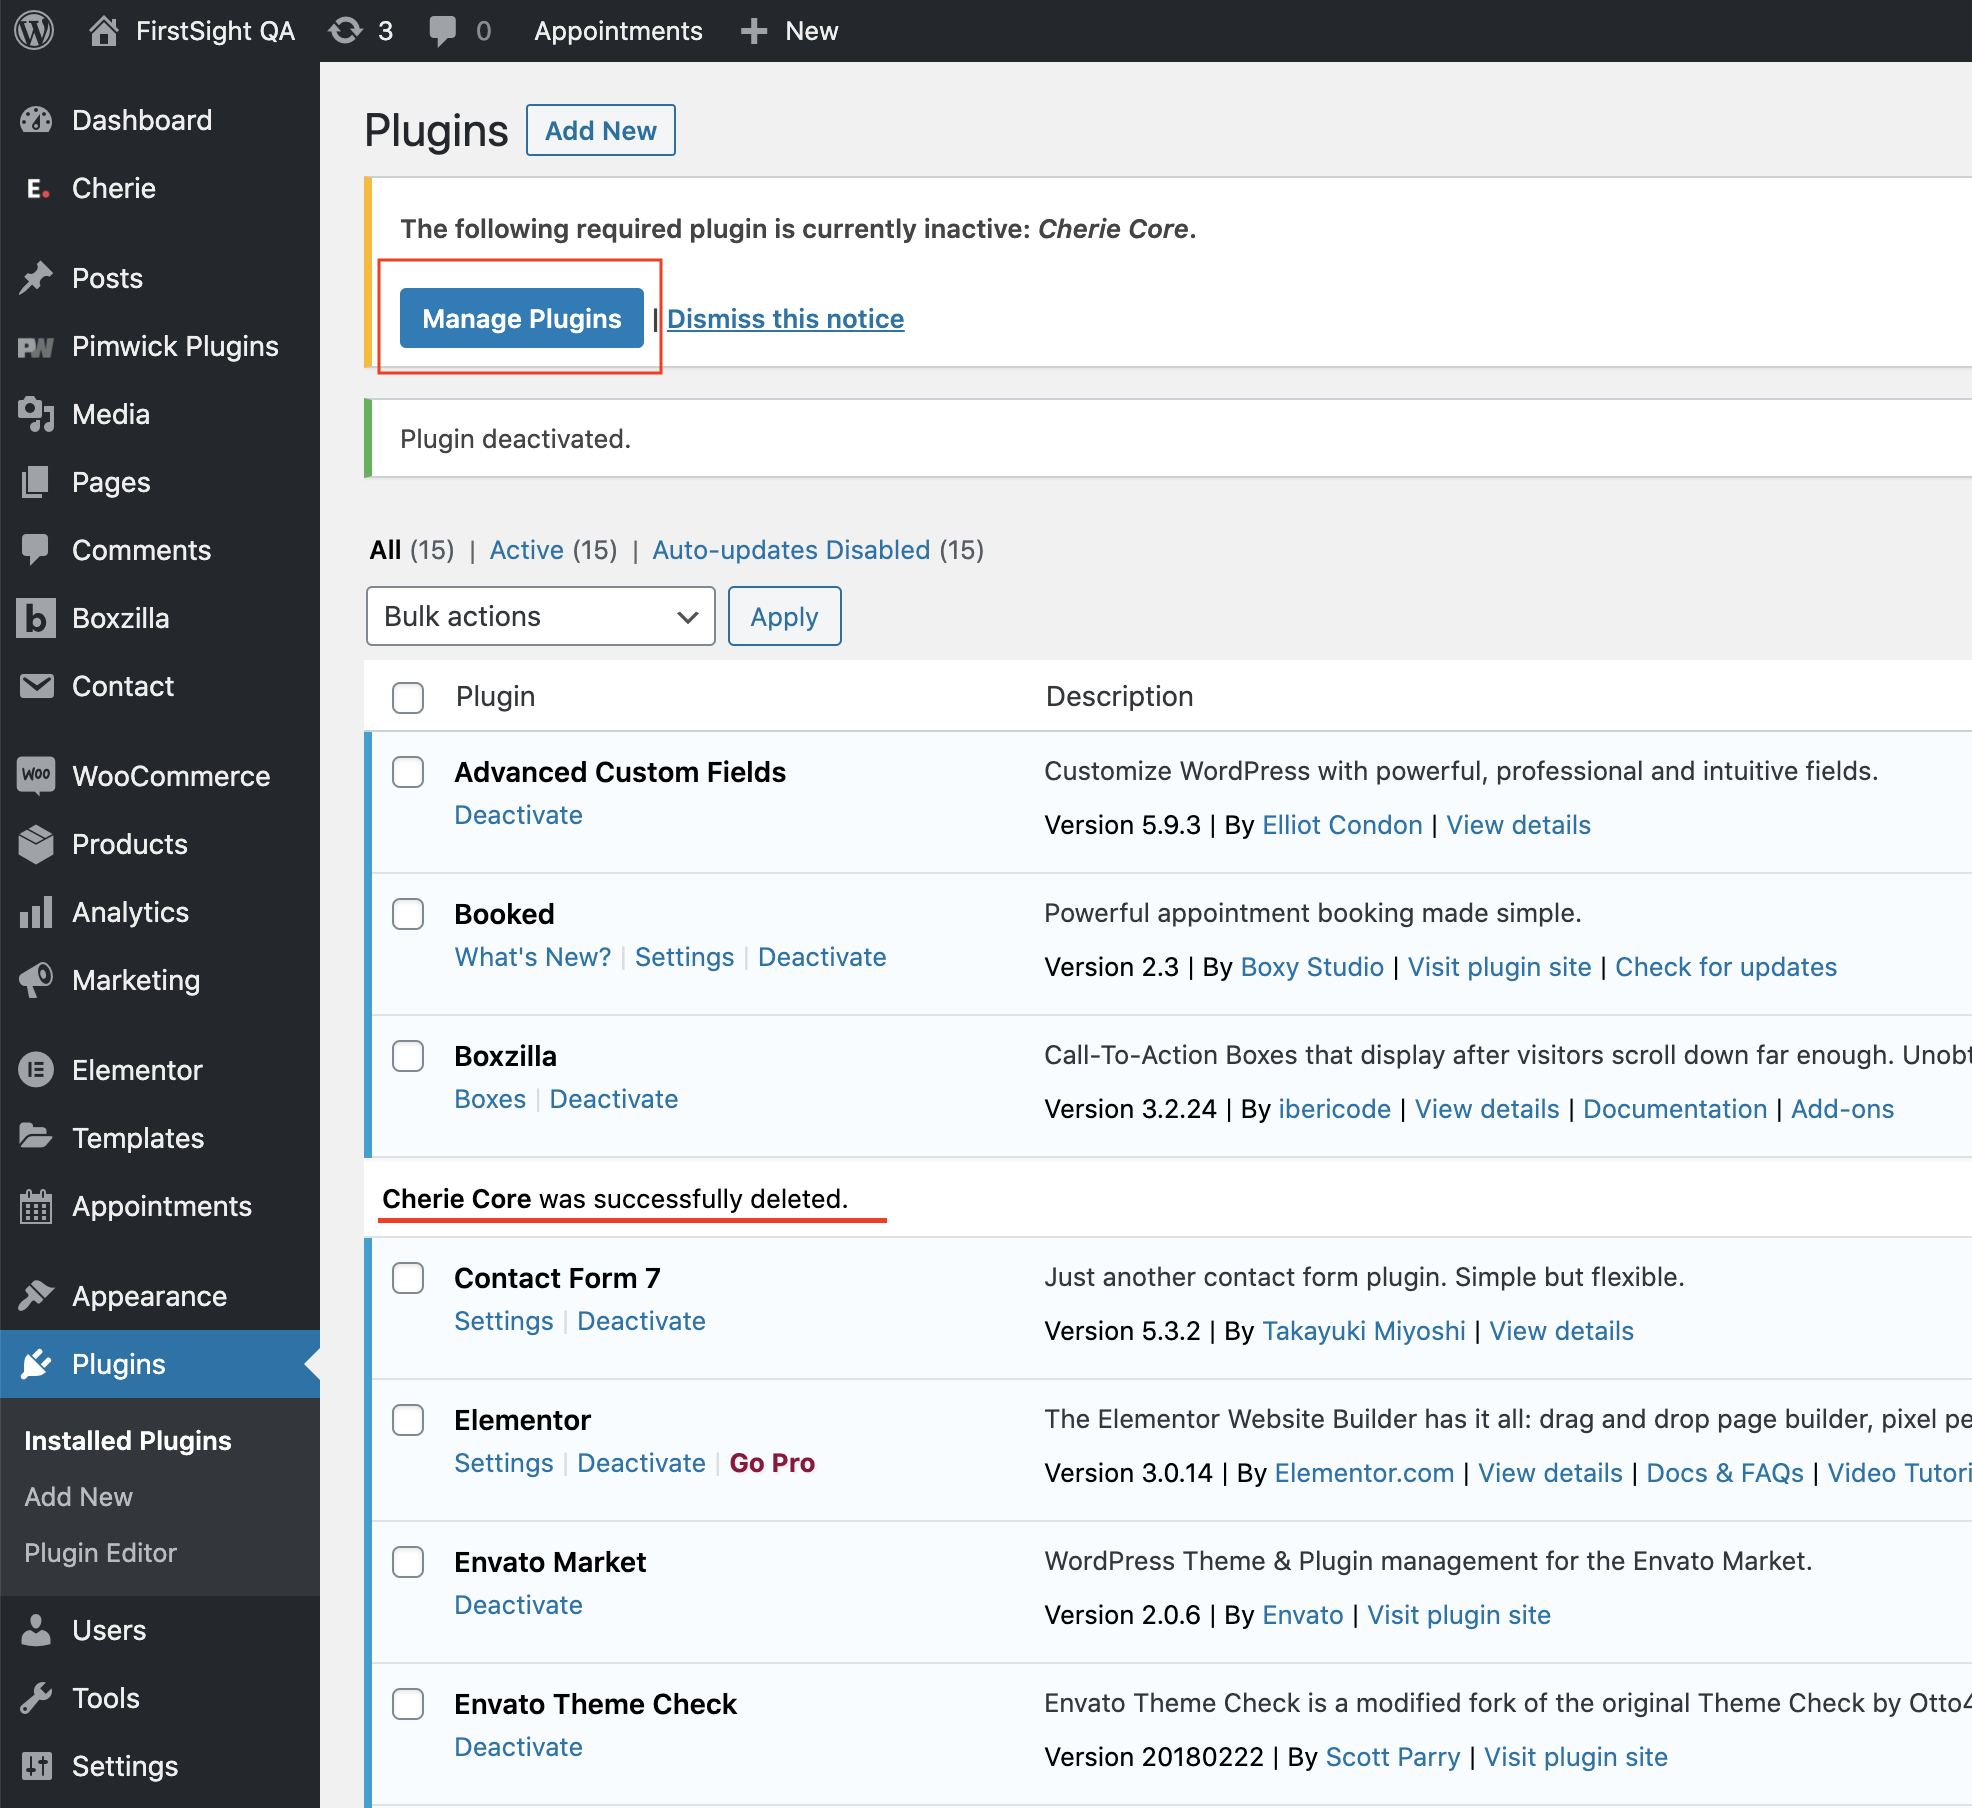Open Plugin Editor submenu item
Image resolution: width=1972 pixels, height=1808 pixels.
[x=100, y=1553]
